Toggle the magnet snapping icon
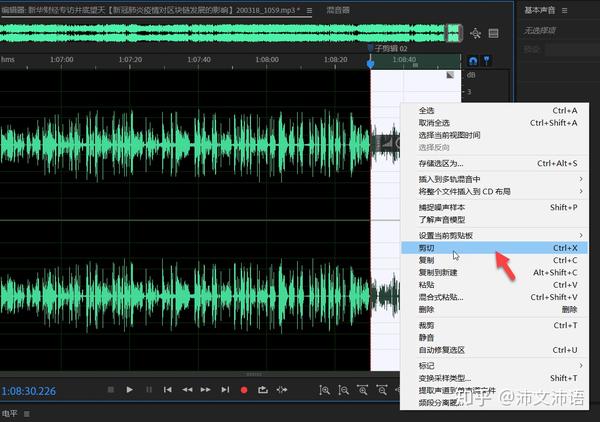The width and height of the screenshot is (600, 422). 473,61
